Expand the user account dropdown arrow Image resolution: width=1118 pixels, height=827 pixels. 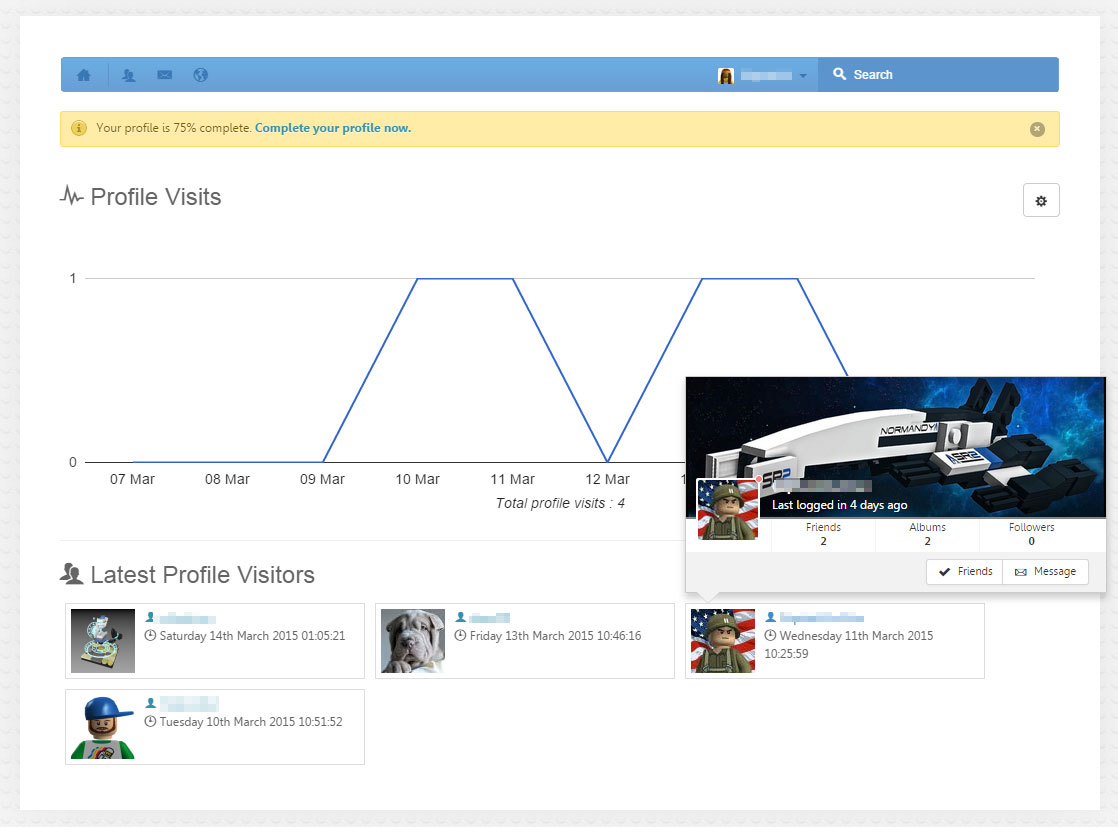pos(803,76)
